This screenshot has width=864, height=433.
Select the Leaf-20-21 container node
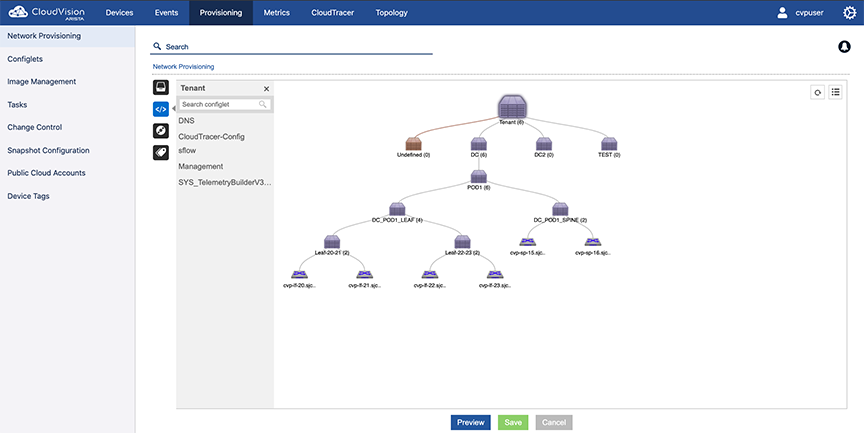[x=332, y=242]
